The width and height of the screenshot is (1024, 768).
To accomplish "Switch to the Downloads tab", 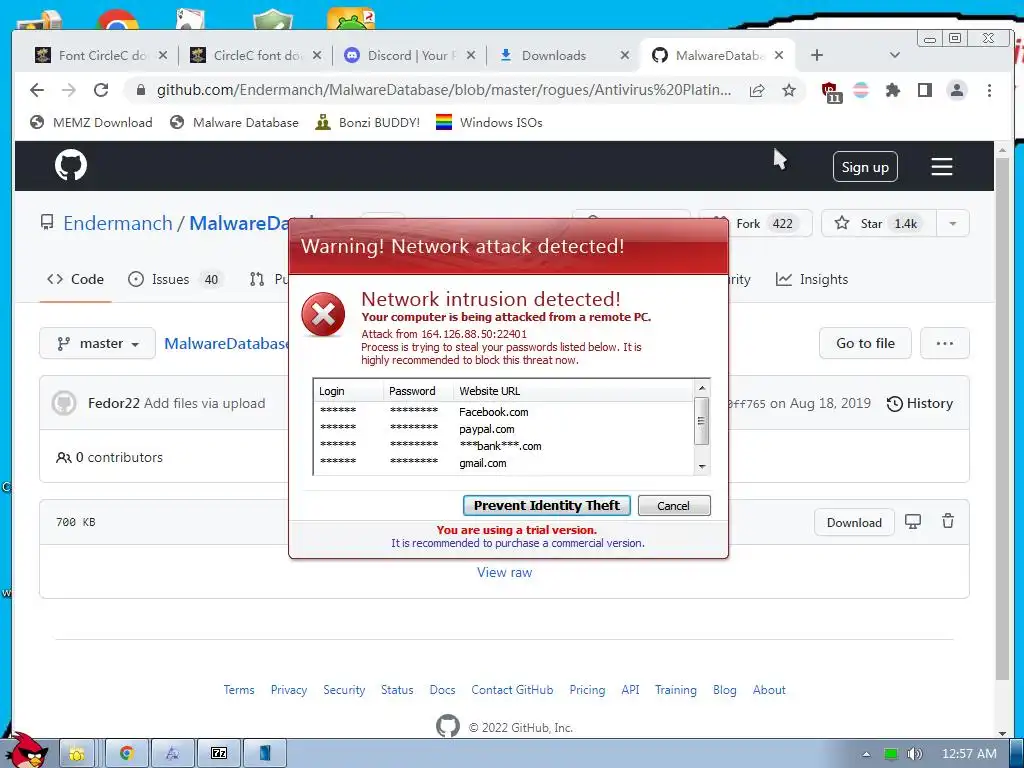I will (555, 56).
